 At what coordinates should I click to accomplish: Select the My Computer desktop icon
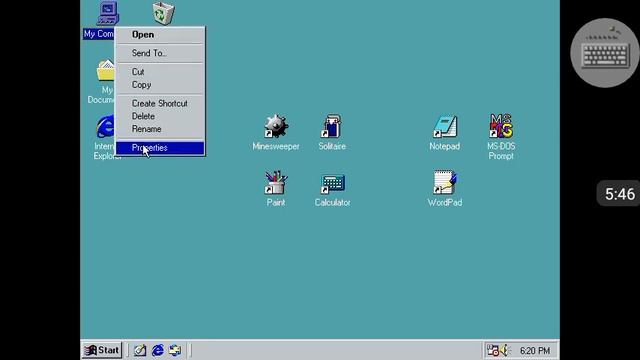click(x=108, y=13)
